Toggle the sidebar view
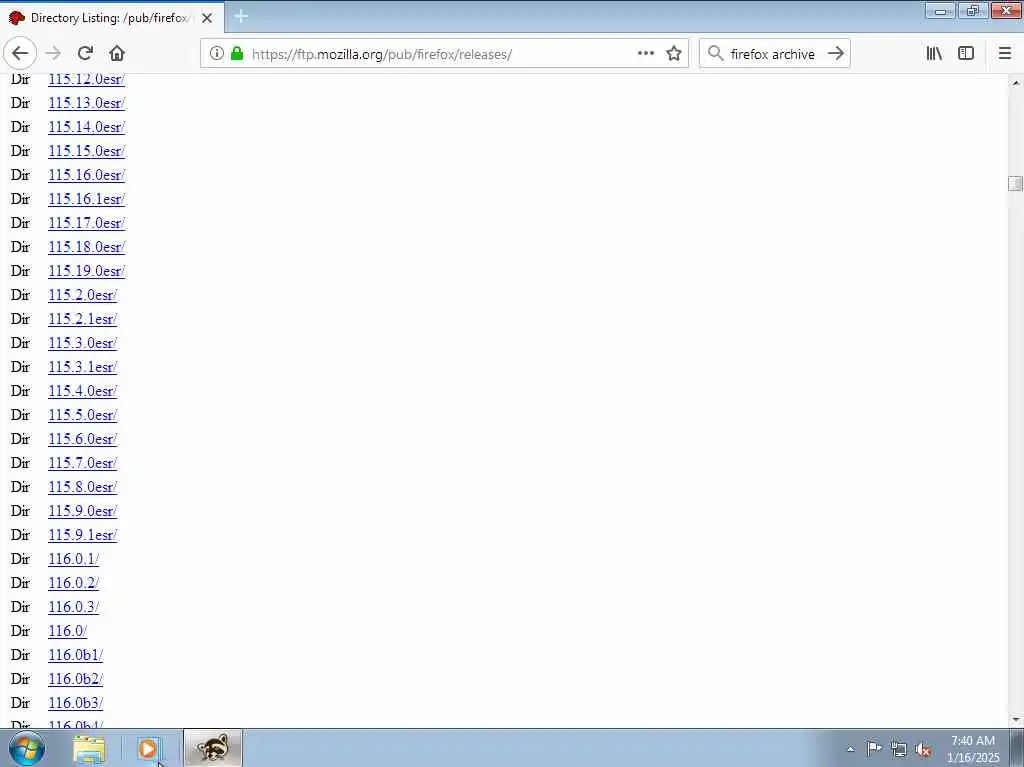 tap(966, 54)
